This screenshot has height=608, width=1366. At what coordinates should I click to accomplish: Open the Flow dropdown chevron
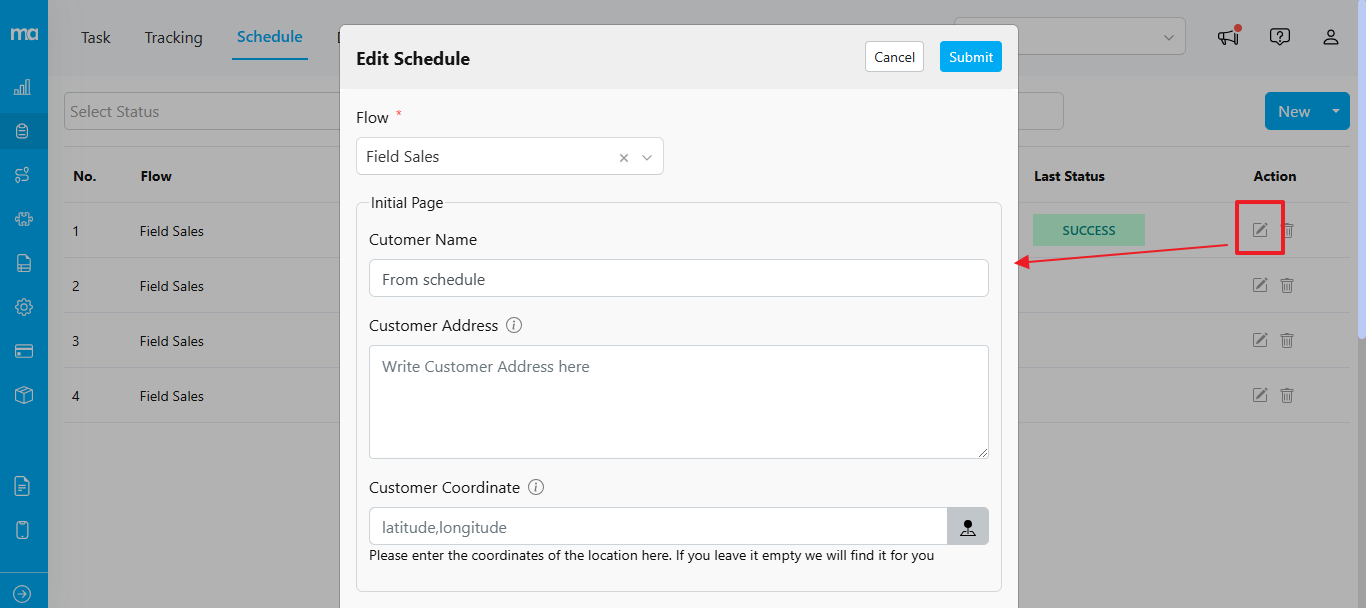point(647,157)
